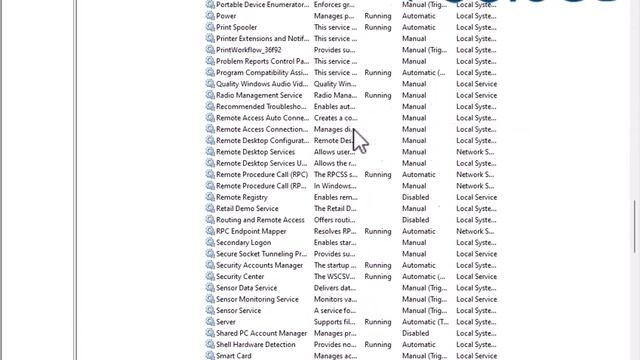Click the gear icon beside Remote Desktop Services
Image resolution: width=640 pixels, height=360 pixels.
(x=210, y=152)
